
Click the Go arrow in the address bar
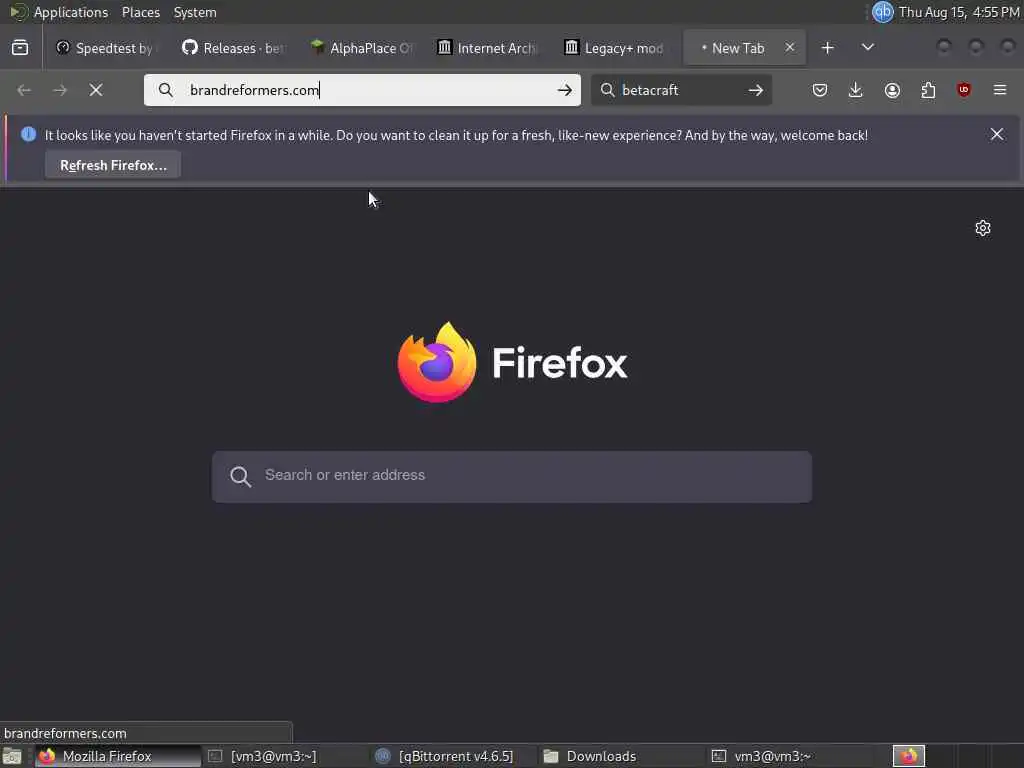tap(565, 90)
